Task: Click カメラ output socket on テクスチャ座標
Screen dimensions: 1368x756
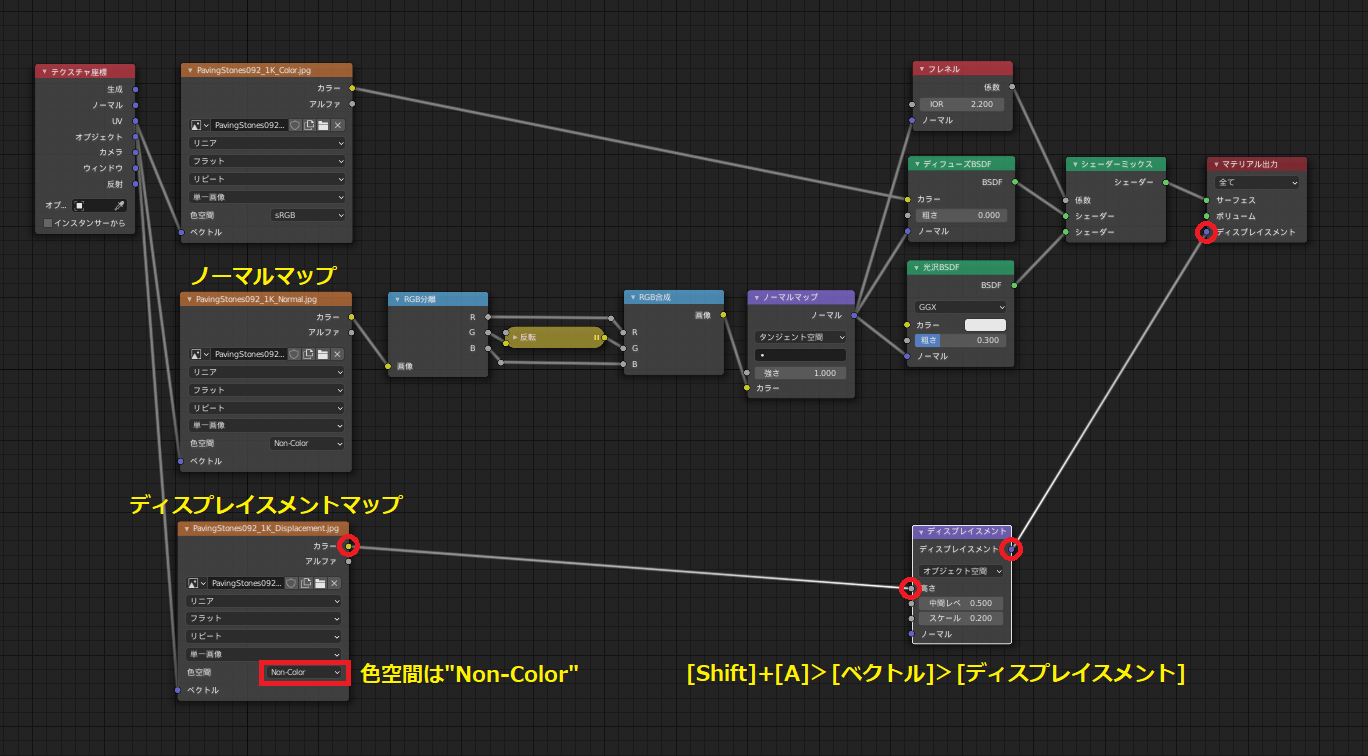Action: coord(135,152)
